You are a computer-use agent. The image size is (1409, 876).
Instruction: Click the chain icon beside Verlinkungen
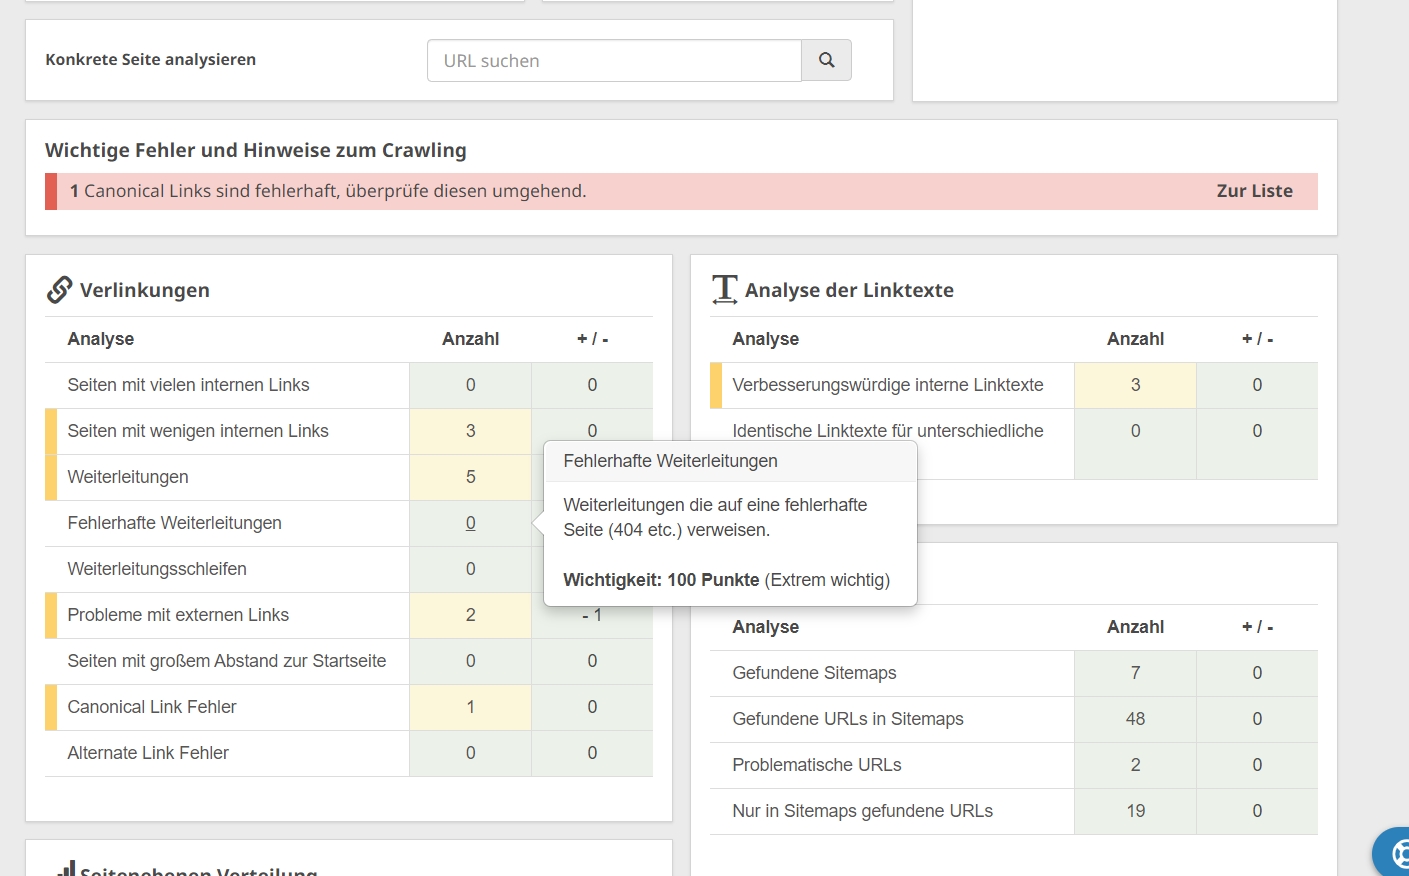click(x=60, y=290)
